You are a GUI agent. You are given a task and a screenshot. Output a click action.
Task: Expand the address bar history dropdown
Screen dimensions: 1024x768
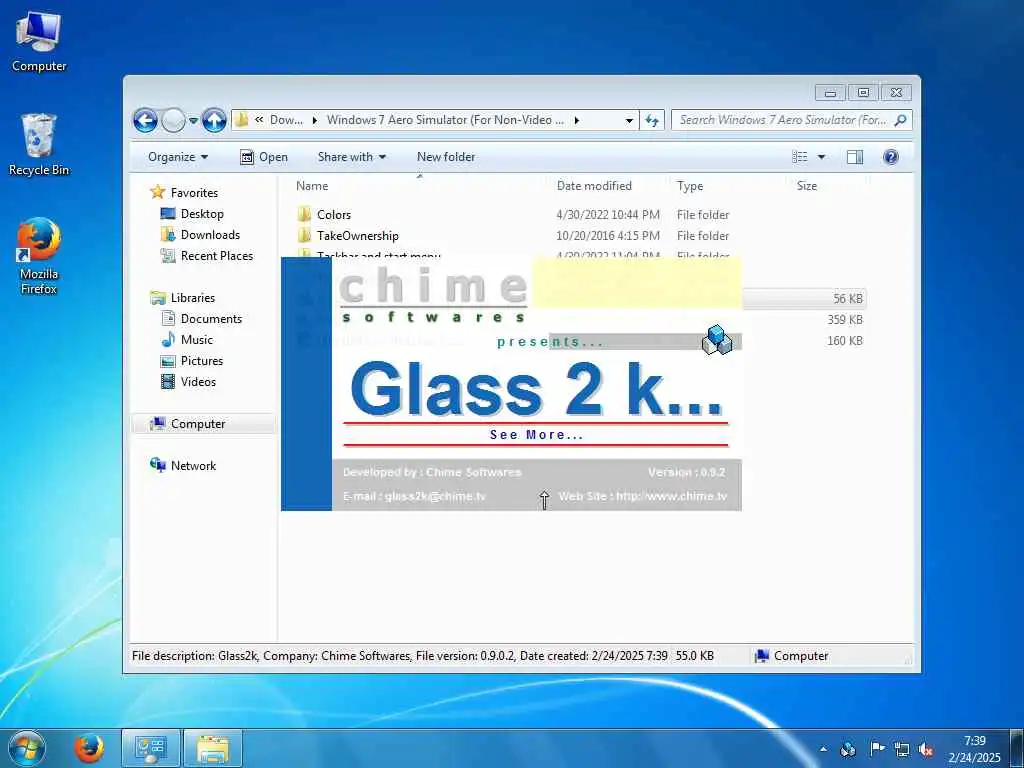pyautogui.click(x=629, y=120)
